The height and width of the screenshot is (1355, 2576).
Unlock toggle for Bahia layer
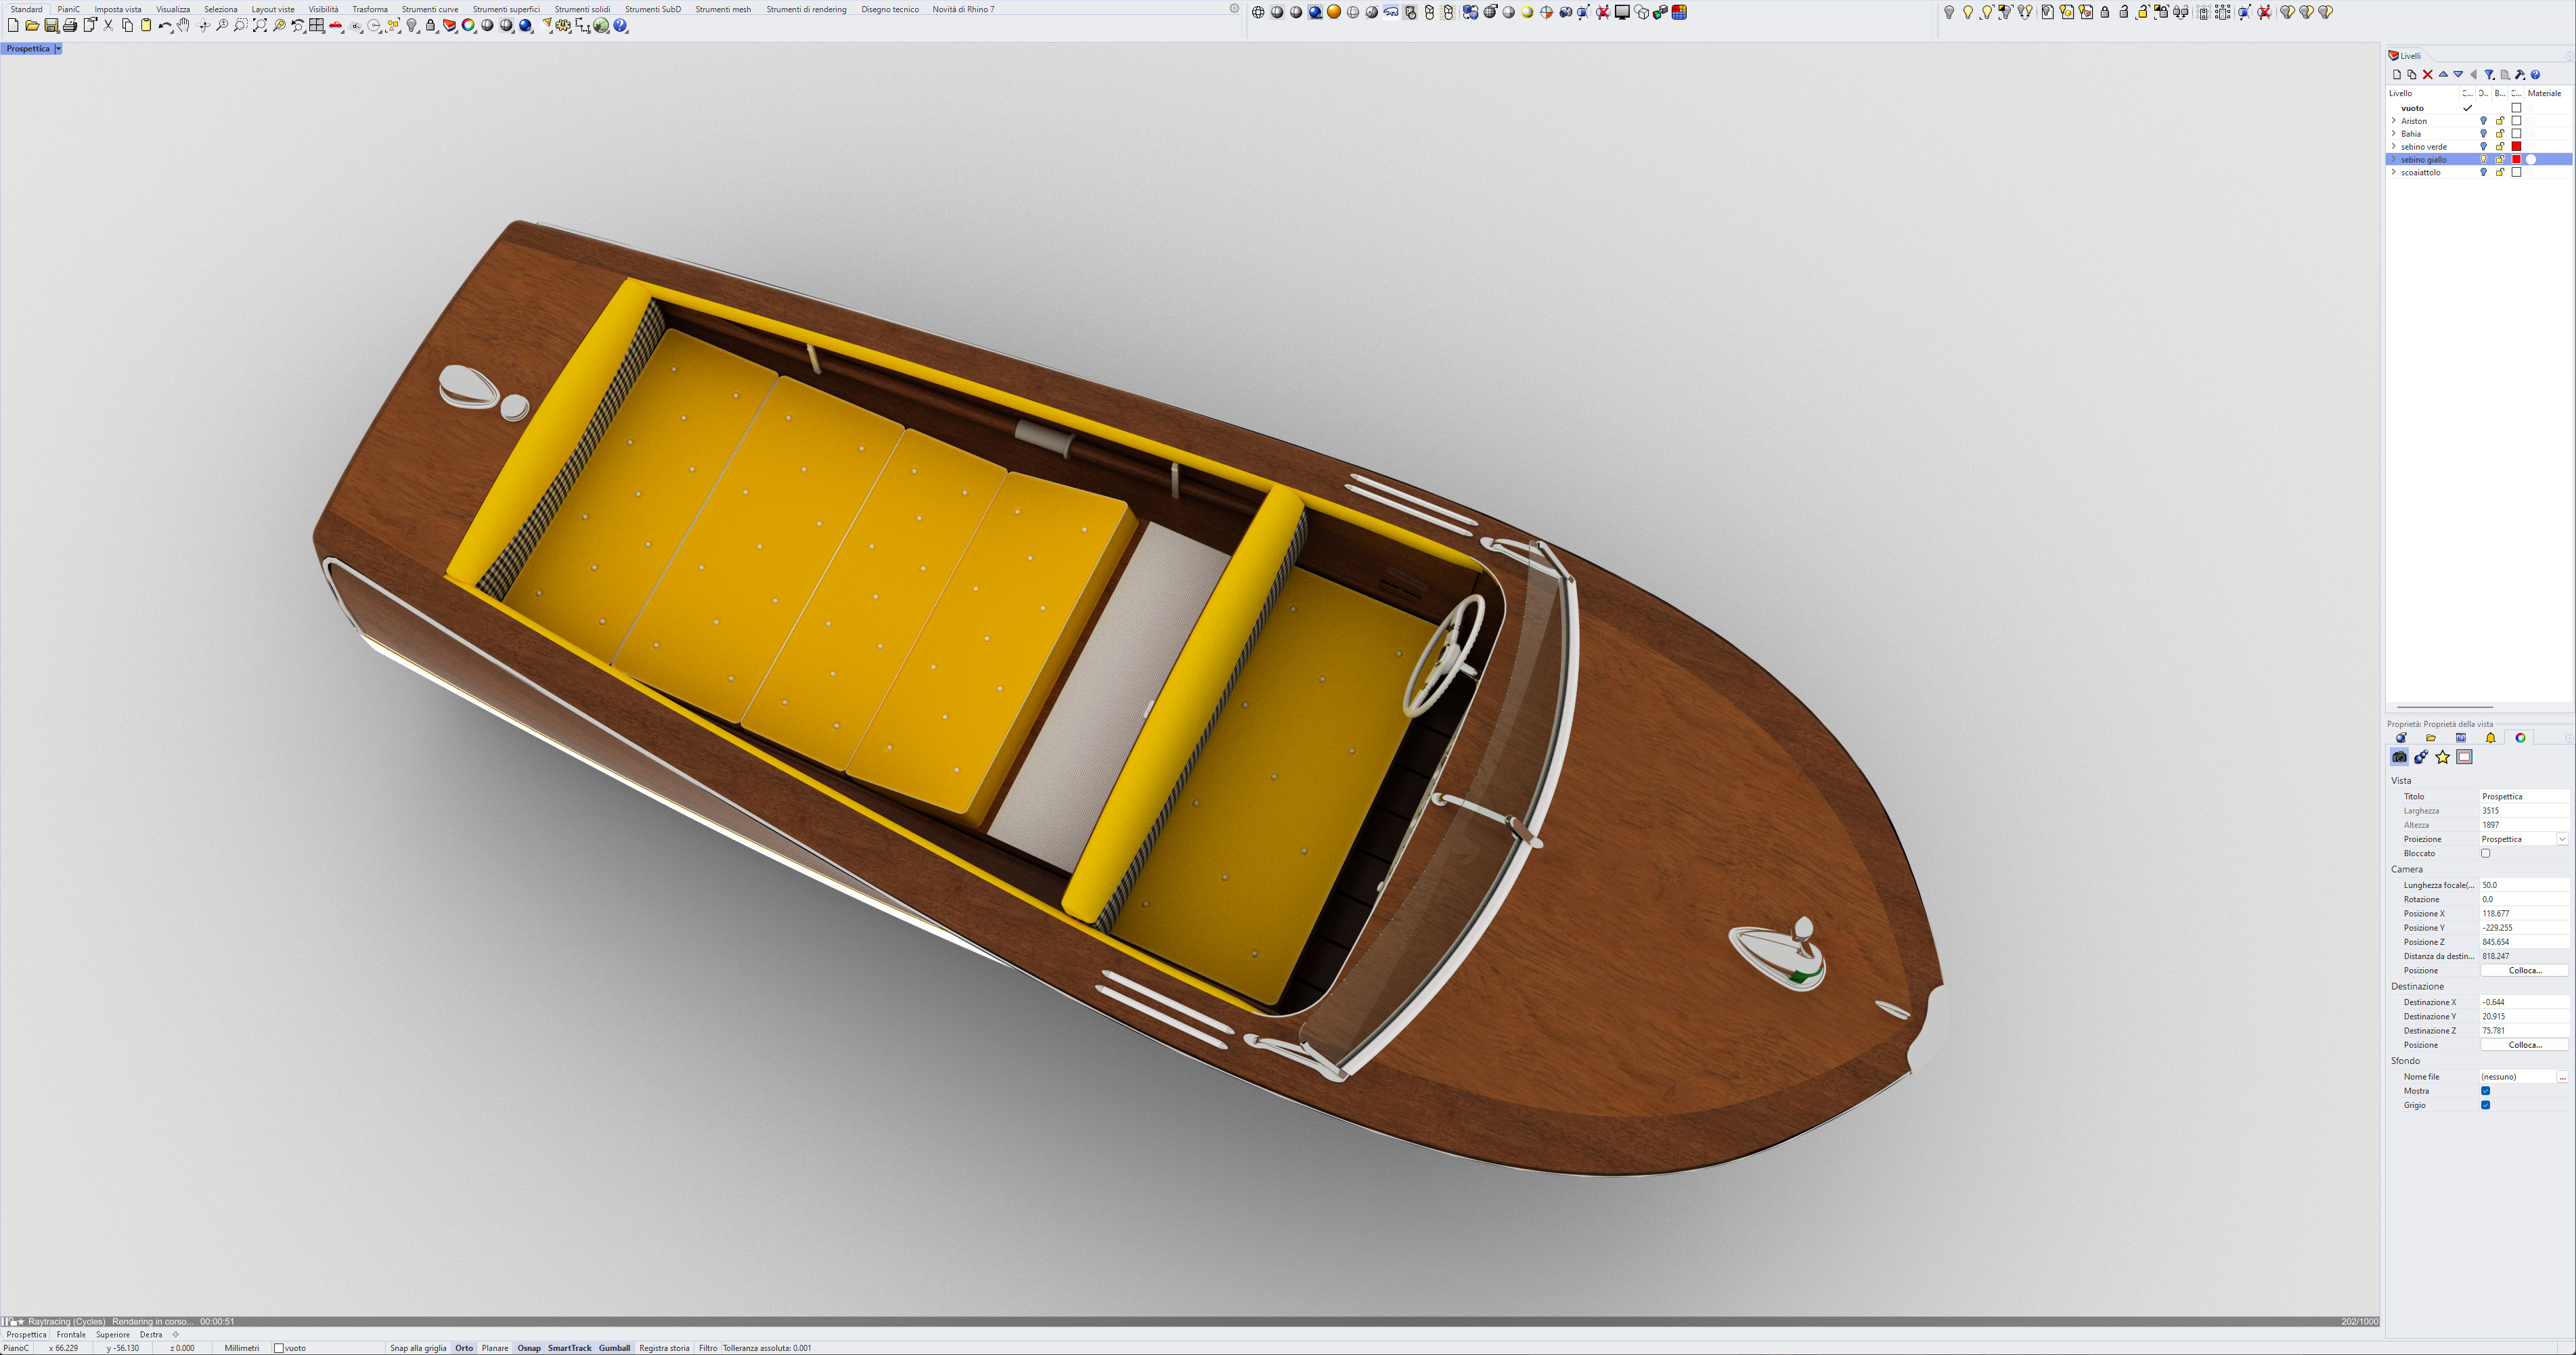(2500, 134)
